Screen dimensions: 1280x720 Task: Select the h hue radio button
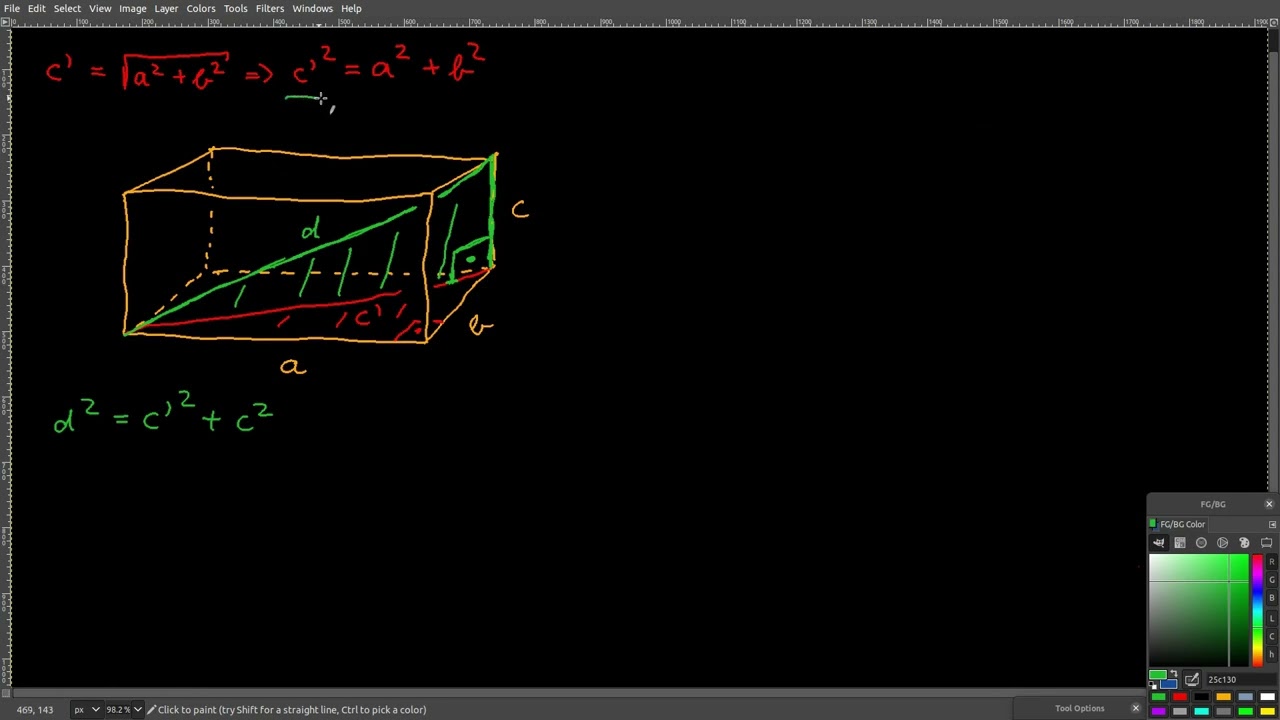(1272, 654)
